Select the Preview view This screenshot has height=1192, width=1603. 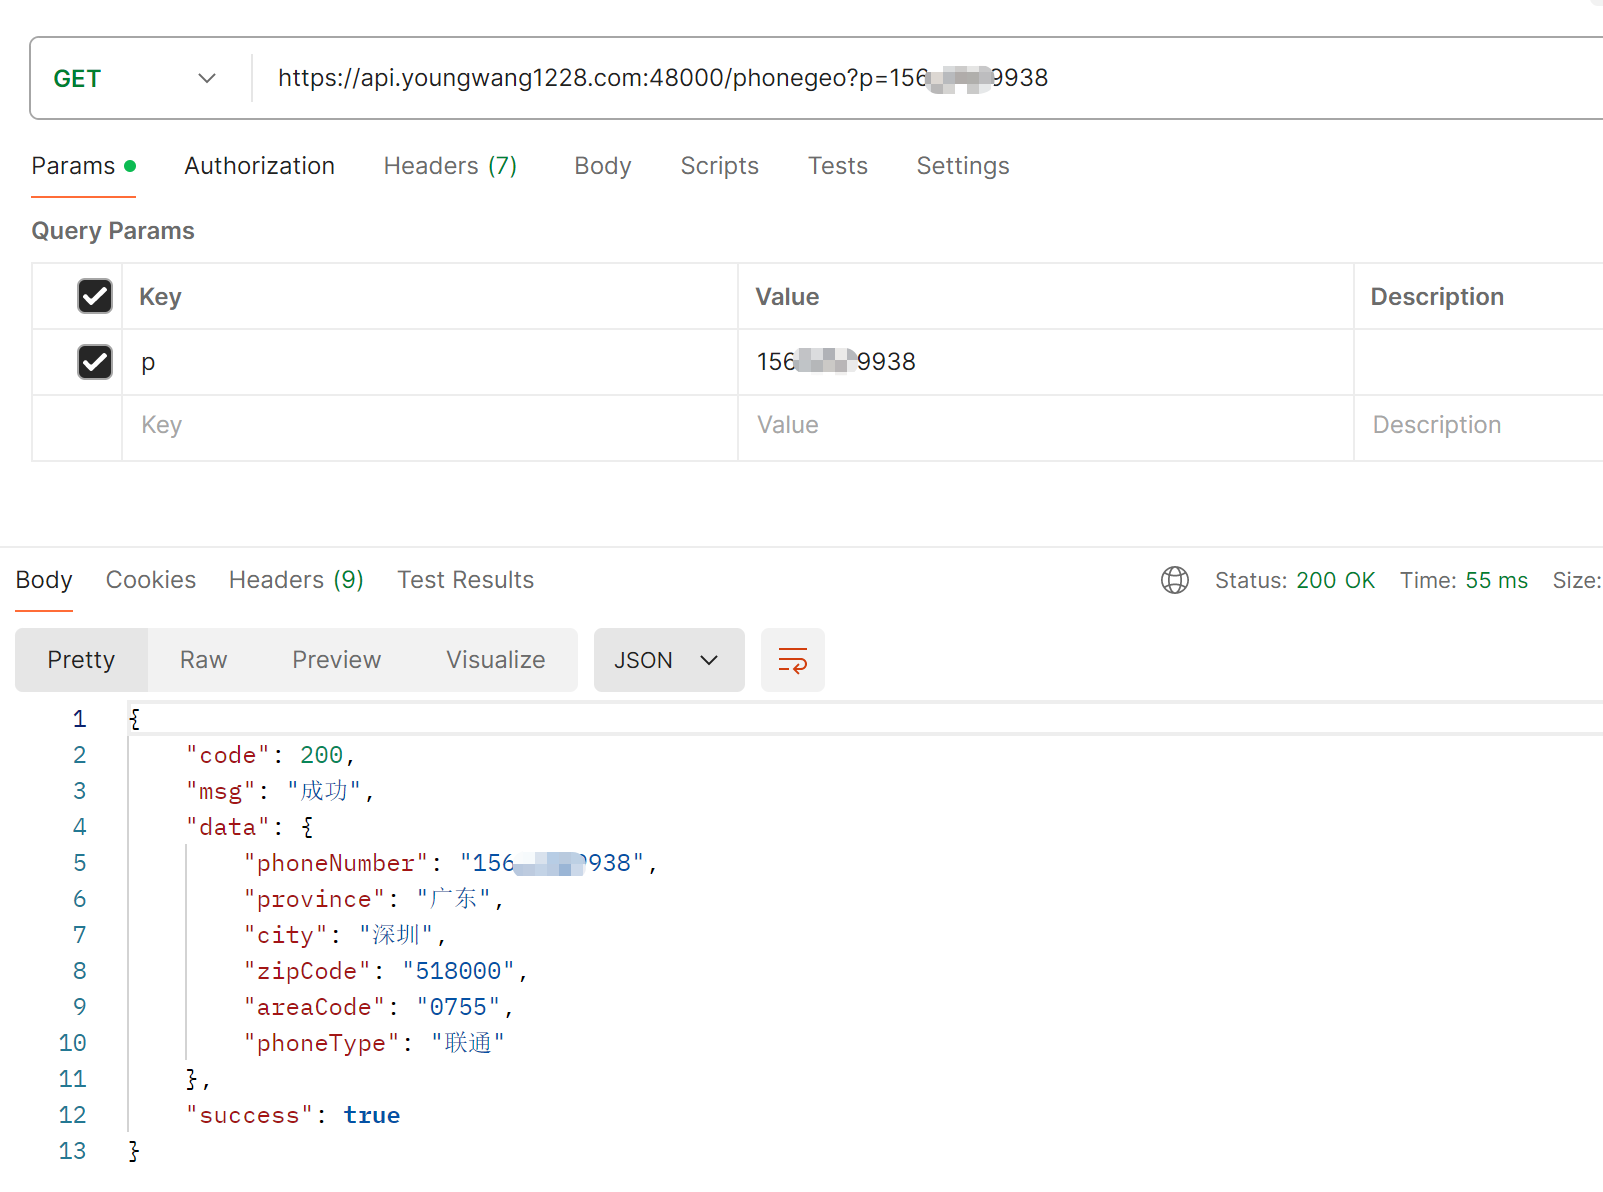(x=337, y=660)
